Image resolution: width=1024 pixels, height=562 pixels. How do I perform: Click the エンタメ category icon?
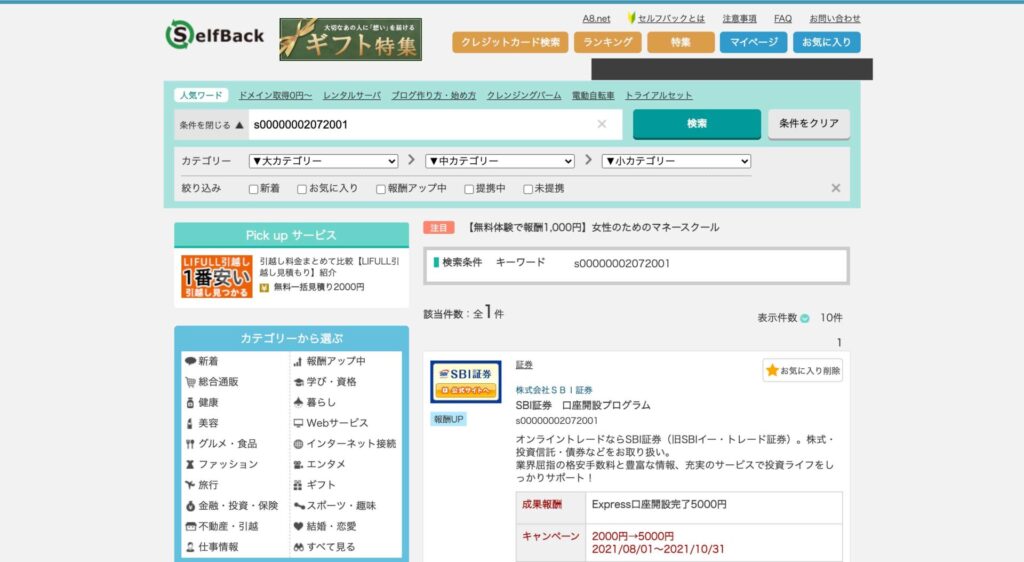(298, 465)
